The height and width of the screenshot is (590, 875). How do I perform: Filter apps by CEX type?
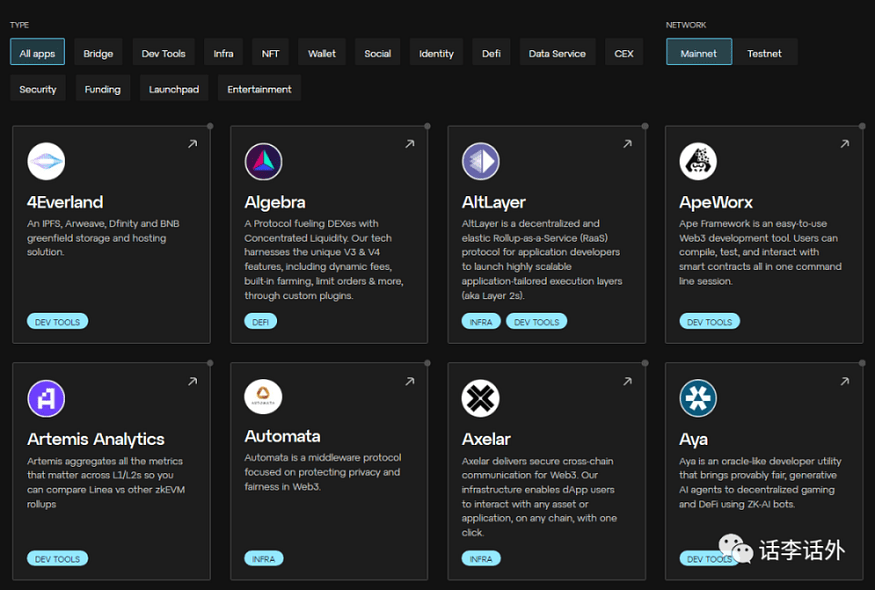pos(624,52)
